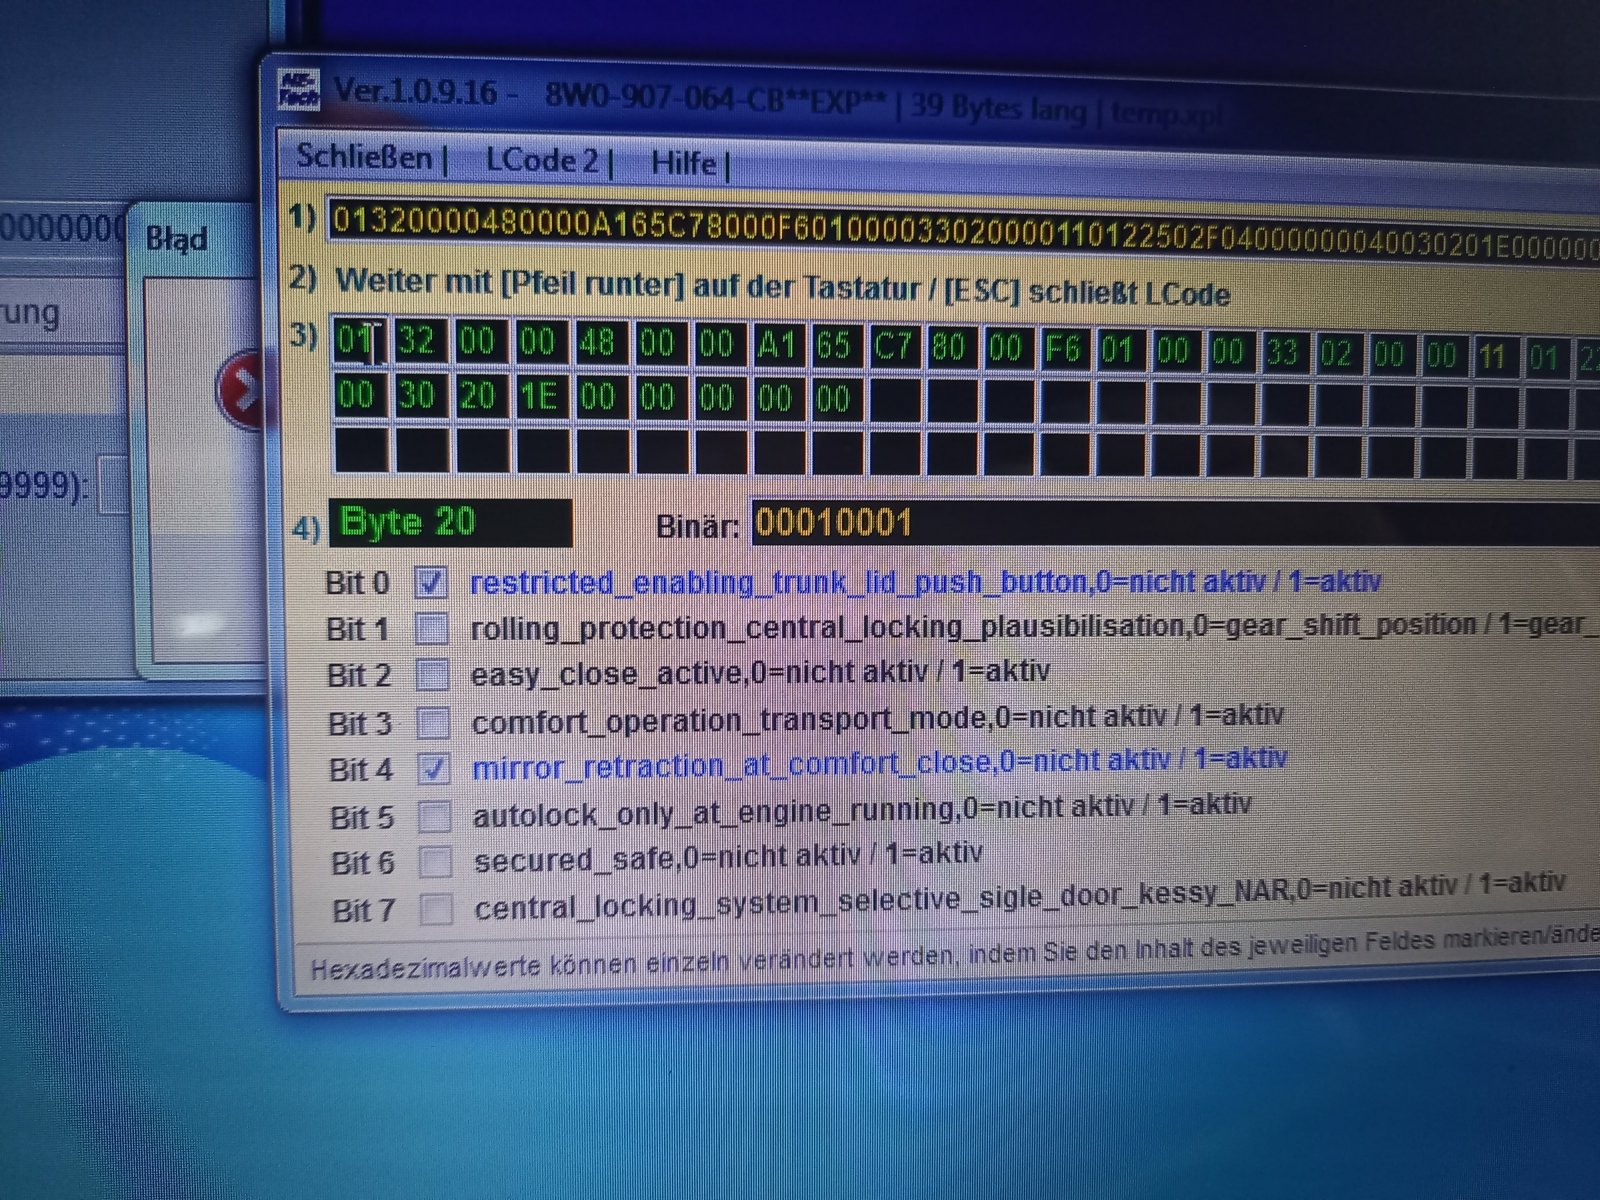The width and height of the screenshot is (1600, 1200).
Task: Uncheck Bit 4 mirror retraction at comfort close
Action: pos(433,769)
